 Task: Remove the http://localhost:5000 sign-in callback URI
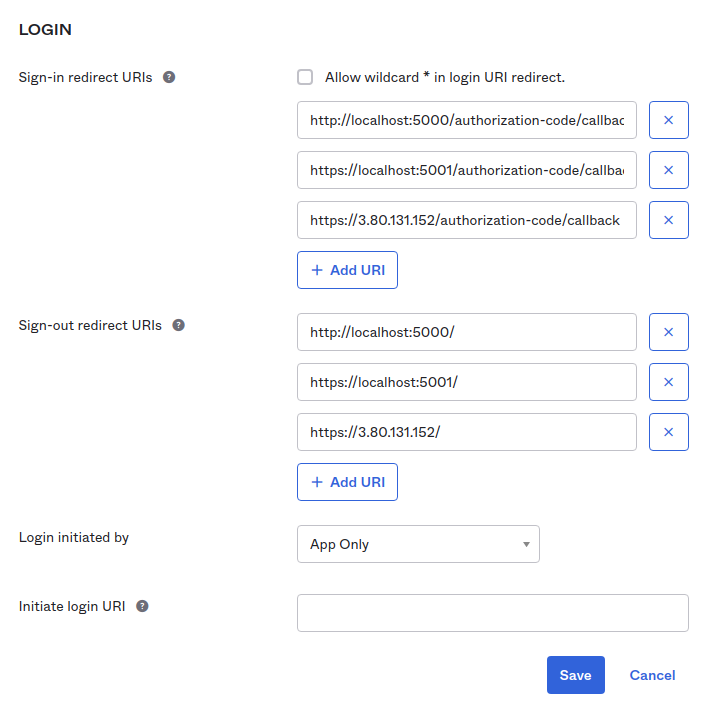point(668,120)
